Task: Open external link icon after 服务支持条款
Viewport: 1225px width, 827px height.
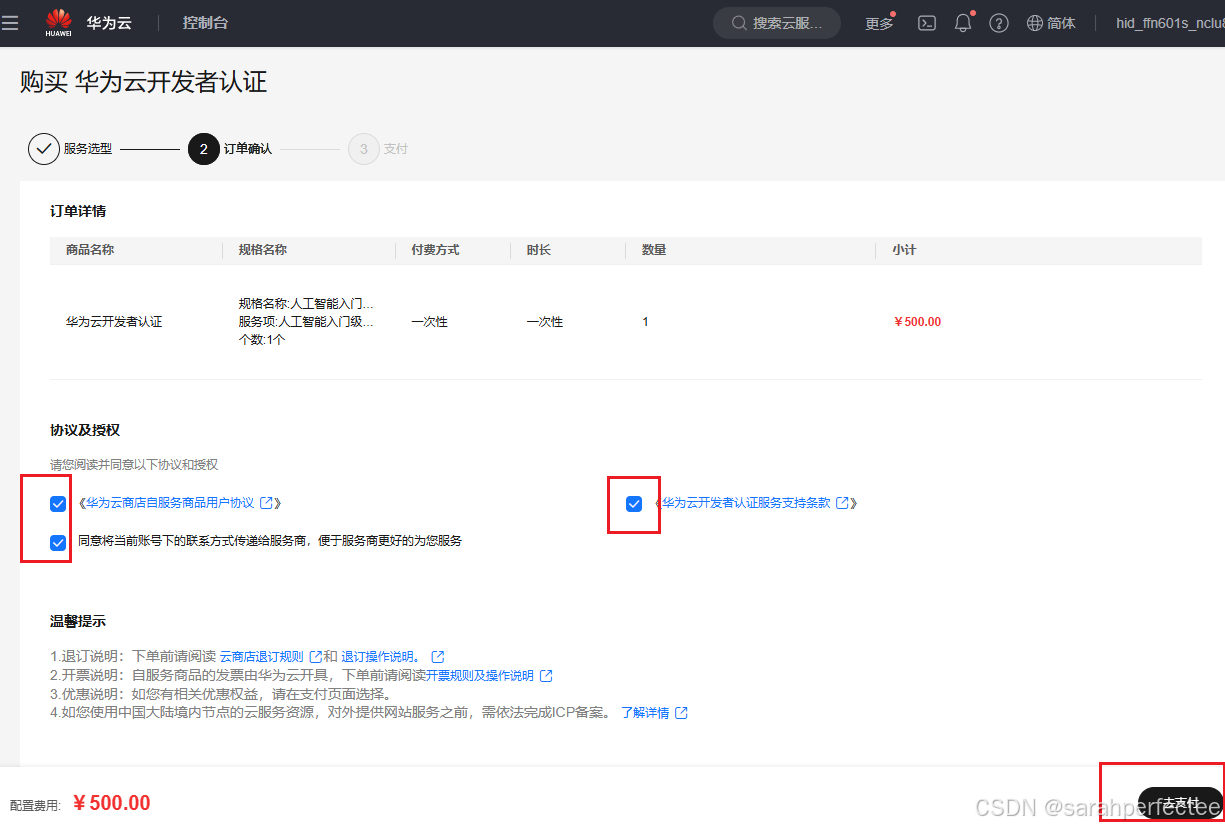Action: tap(842, 503)
